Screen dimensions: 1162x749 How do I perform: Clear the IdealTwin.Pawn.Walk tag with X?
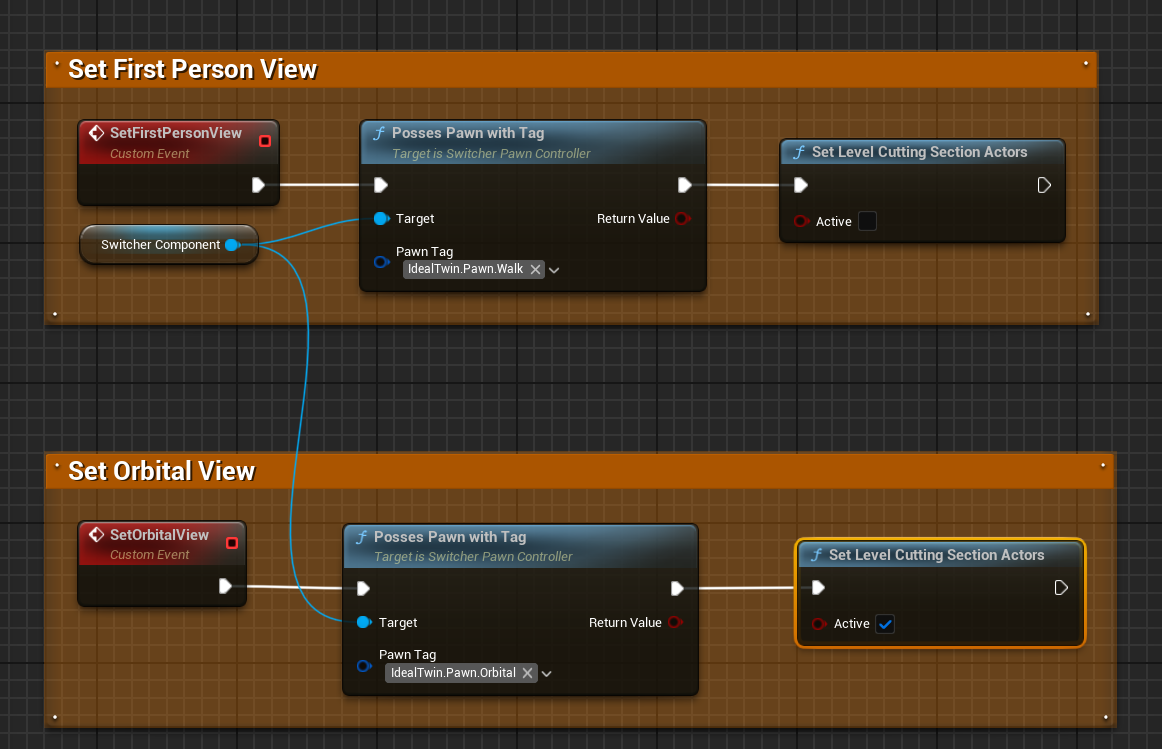pos(535,269)
